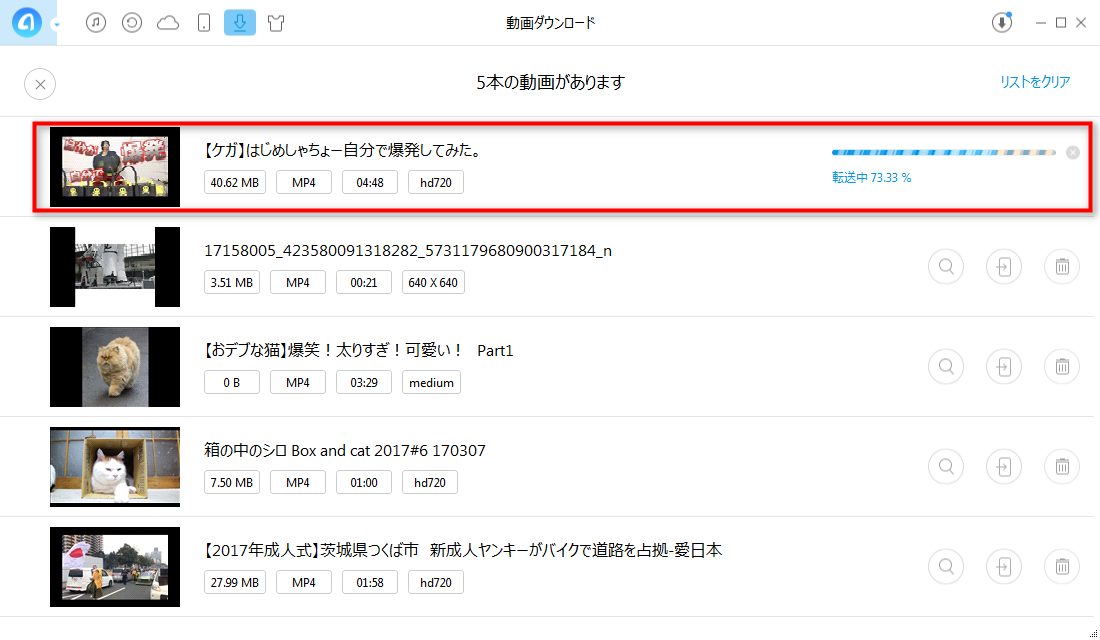Screen dimensions: 1100x640
Task: Open the music library toolbar icon
Action: pyautogui.click(x=96, y=23)
